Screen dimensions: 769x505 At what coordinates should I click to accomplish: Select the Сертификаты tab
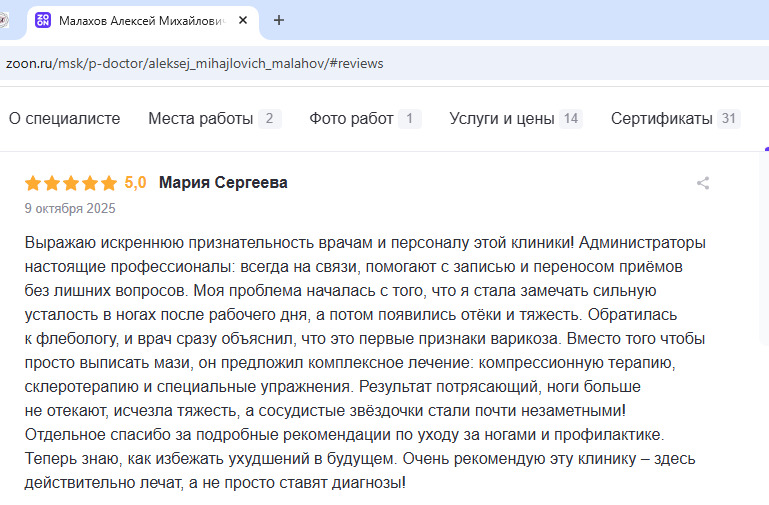[661, 118]
